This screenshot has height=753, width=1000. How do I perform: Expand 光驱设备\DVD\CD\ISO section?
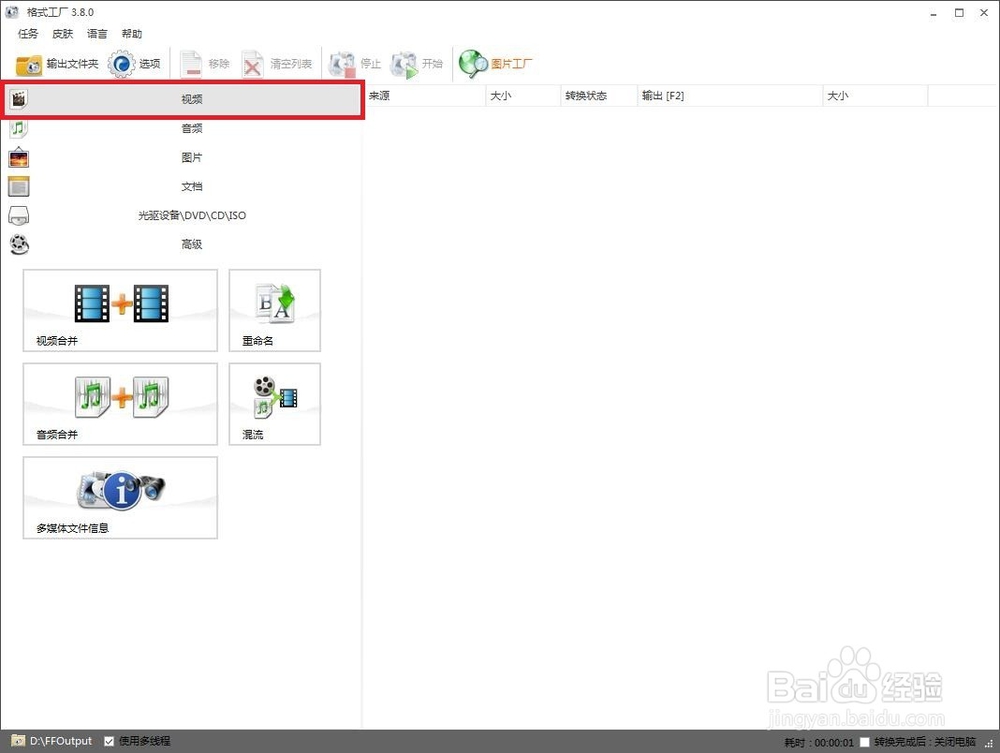coord(182,216)
